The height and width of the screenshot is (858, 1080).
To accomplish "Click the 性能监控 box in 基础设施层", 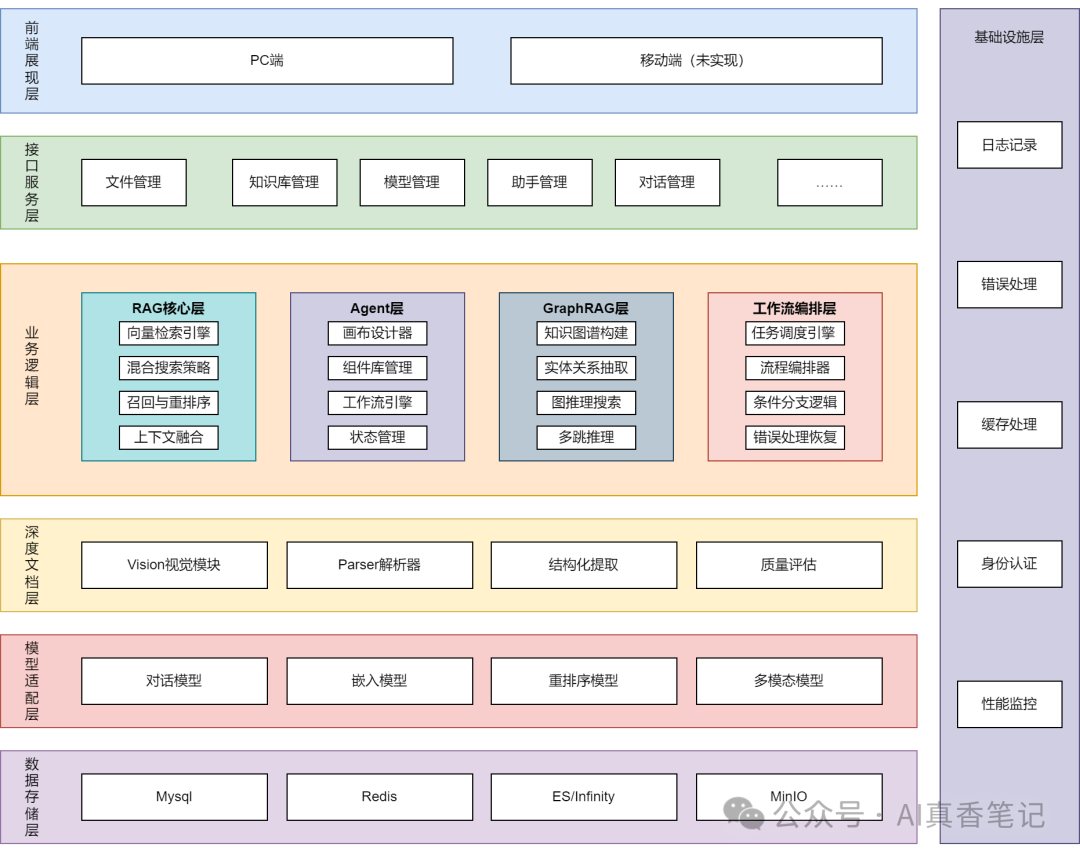I will coord(1009,704).
